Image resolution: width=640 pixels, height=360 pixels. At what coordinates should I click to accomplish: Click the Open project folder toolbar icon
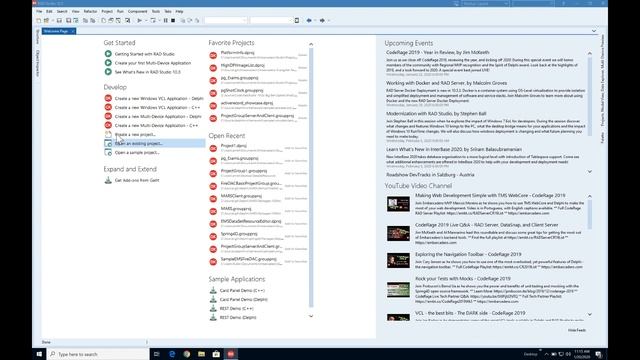(47, 20)
